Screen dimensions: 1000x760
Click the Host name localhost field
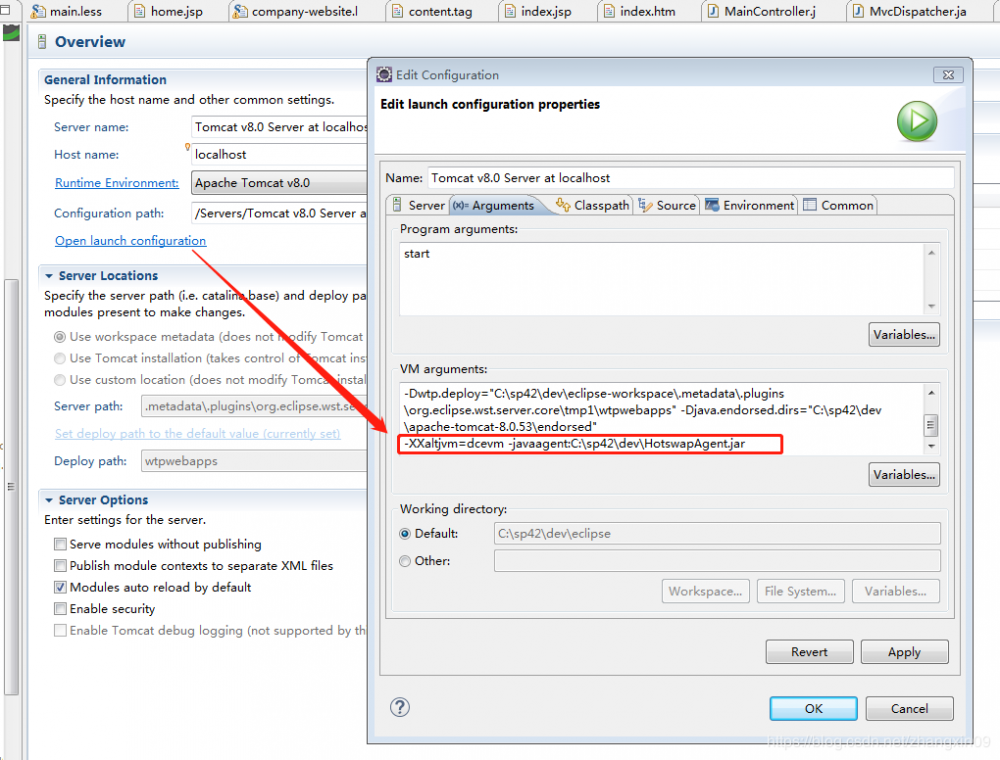pos(279,155)
